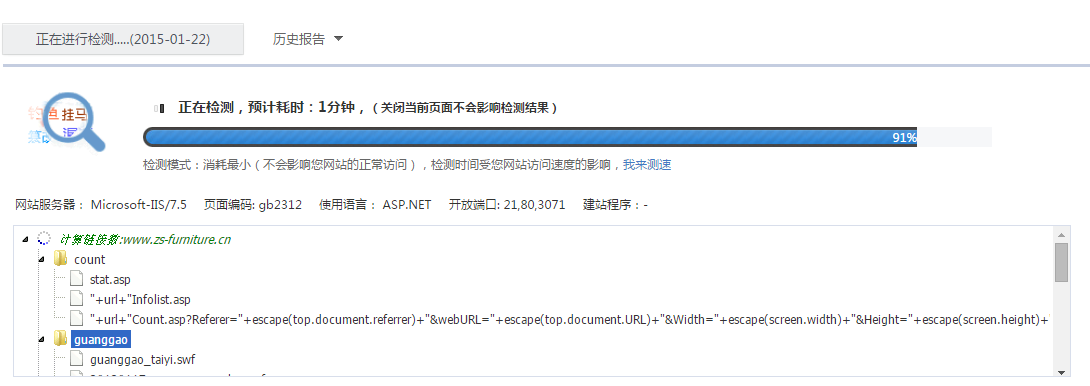Image resolution: width=1090 pixels, height=386 pixels.
Task: Click the loading spinner icon beside the root node
Action: [44, 239]
